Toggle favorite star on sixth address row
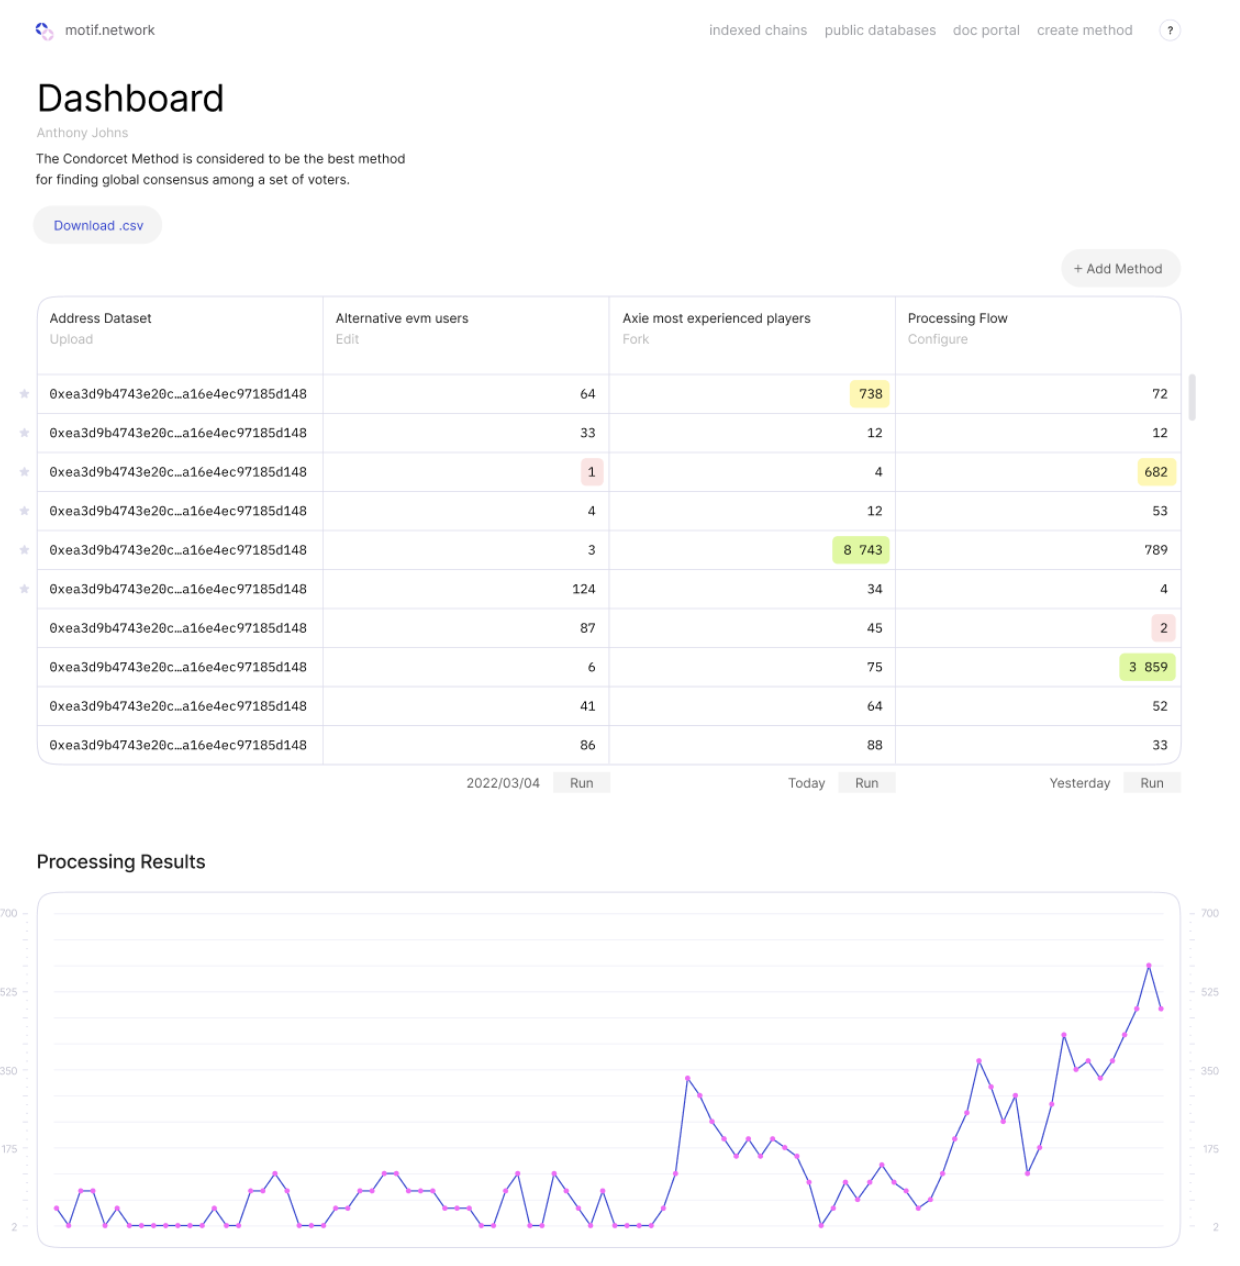The image size is (1240, 1266). pos(24,589)
